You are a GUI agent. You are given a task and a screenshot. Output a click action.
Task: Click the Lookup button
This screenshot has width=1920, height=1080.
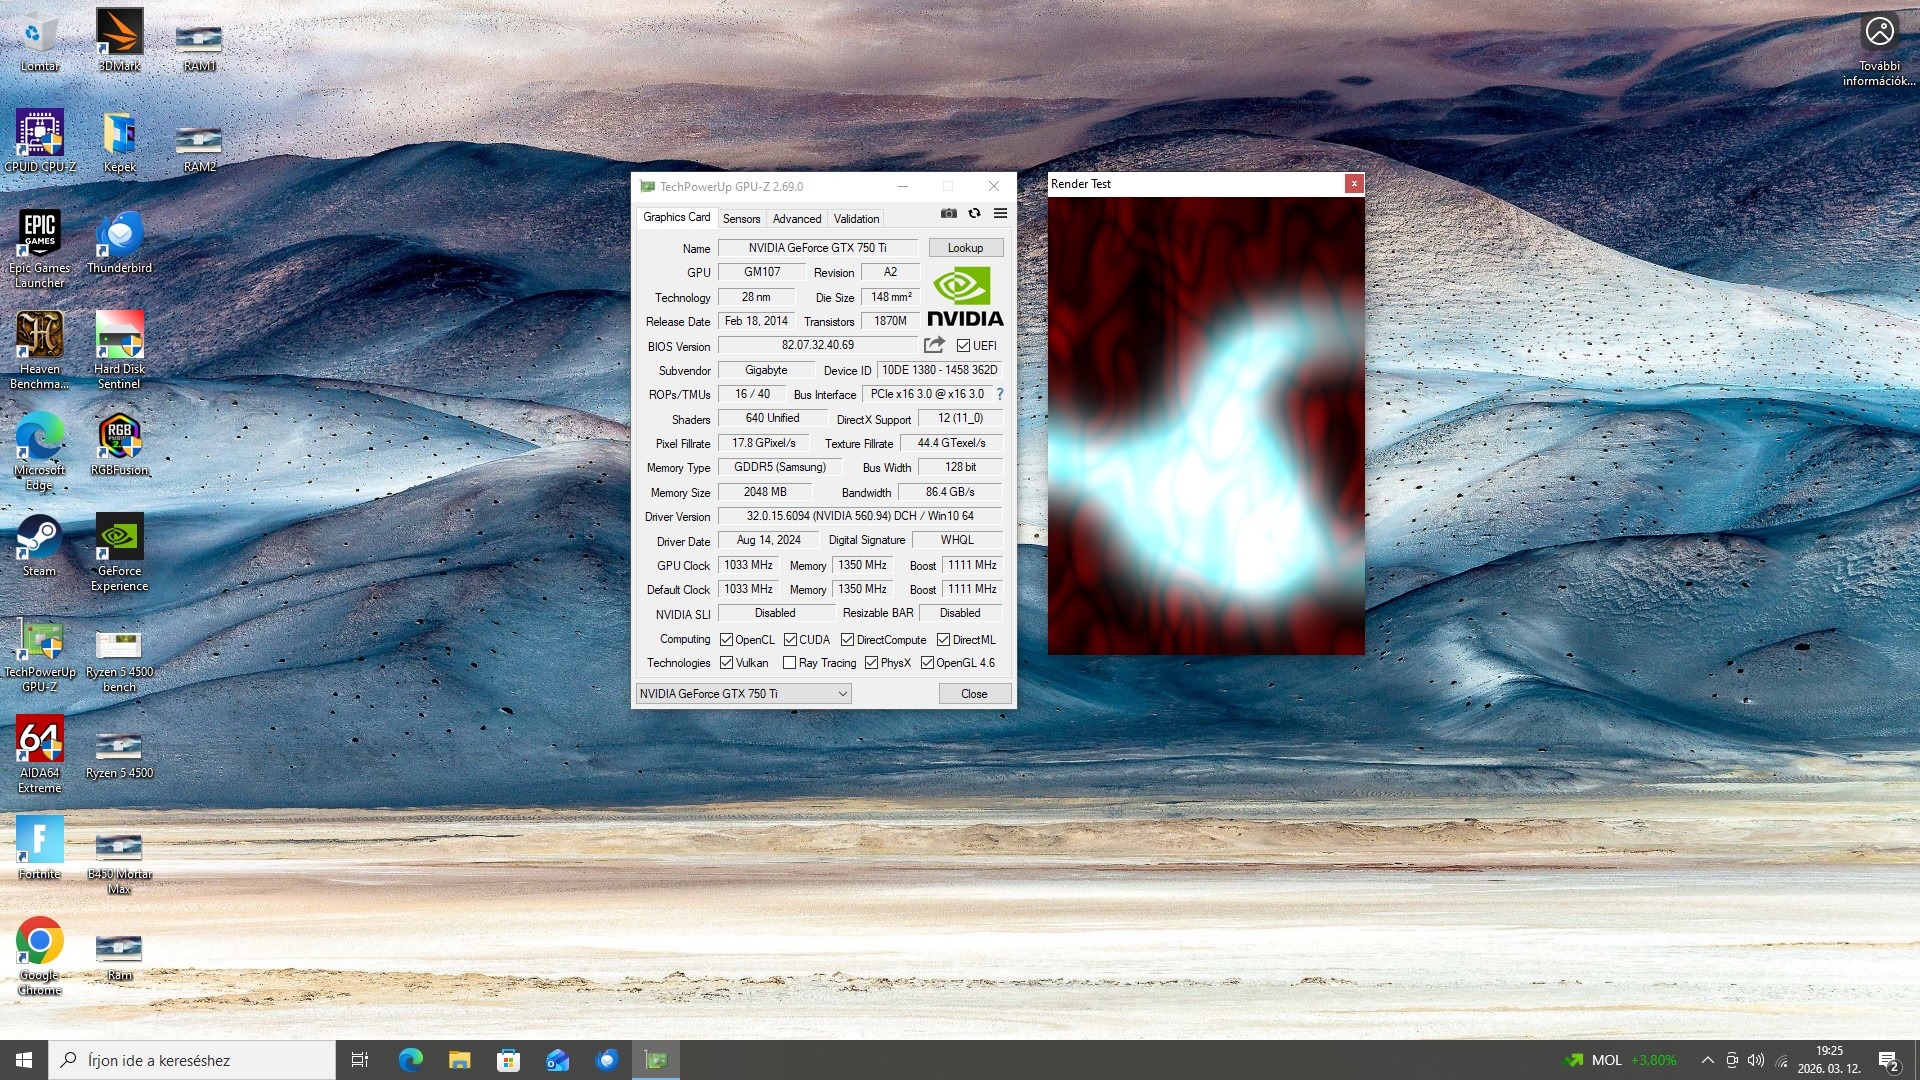pyautogui.click(x=965, y=248)
